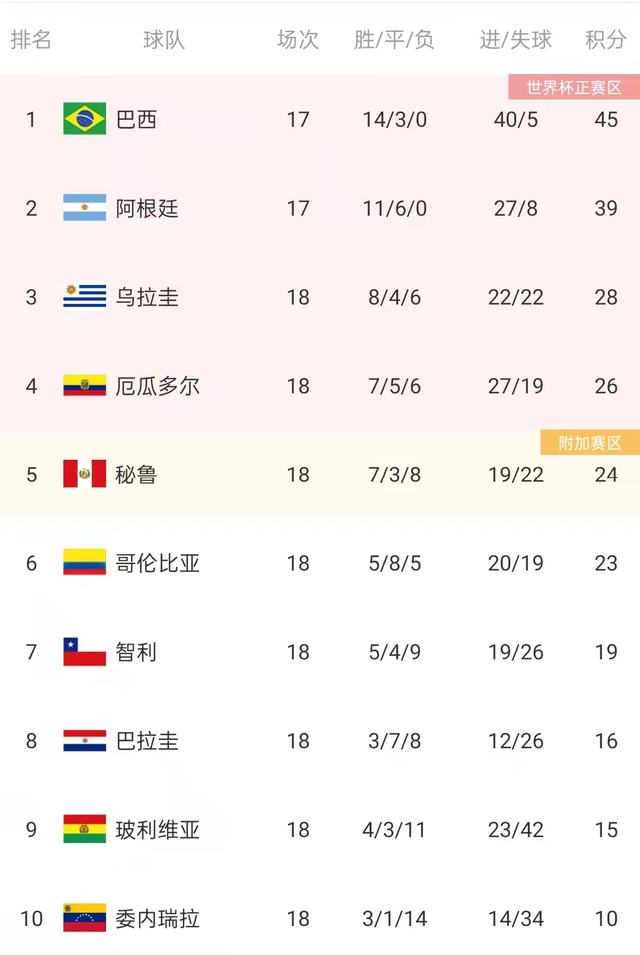Click the Ecuador flag icon
640x955 pixels.
84,386
